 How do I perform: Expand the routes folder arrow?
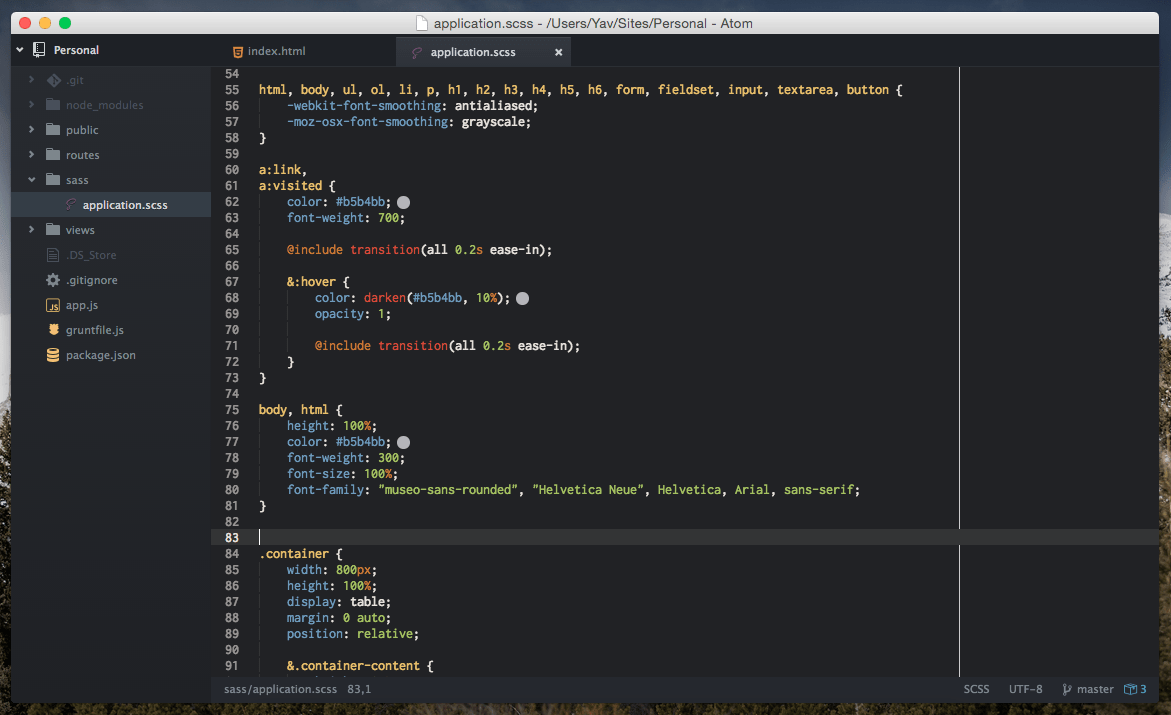(x=31, y=155)
